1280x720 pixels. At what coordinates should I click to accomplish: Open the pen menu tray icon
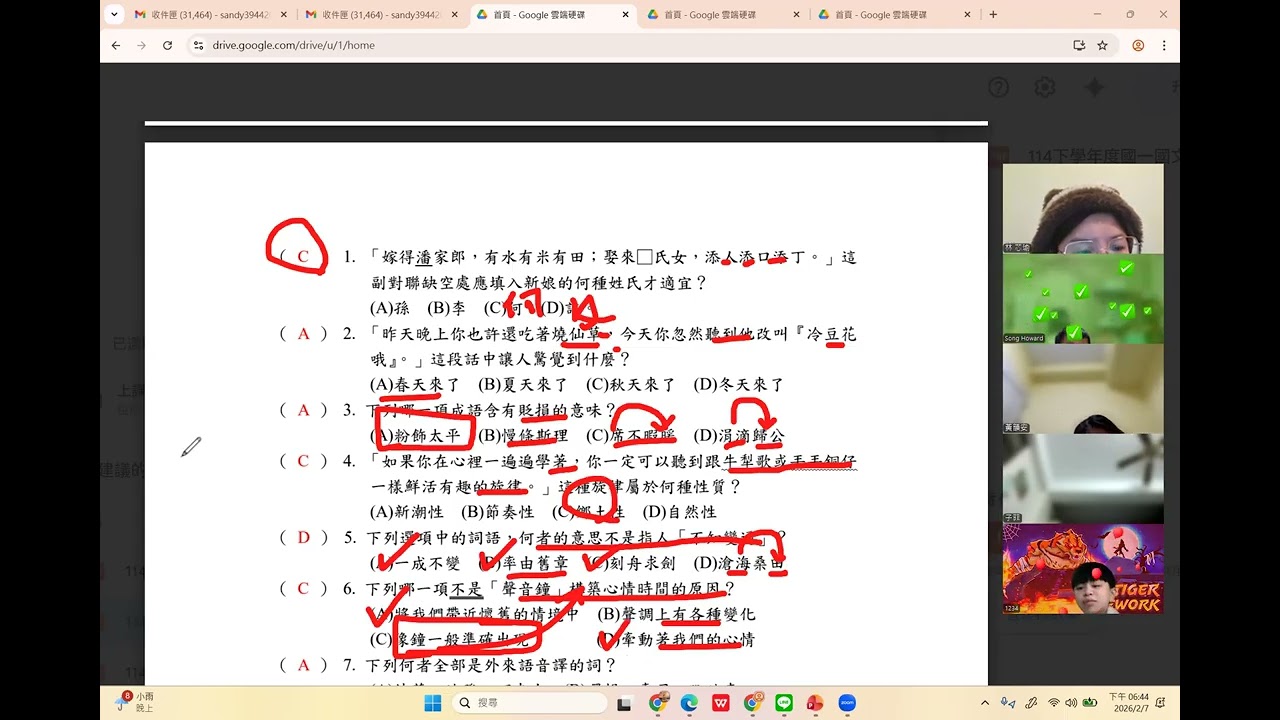click(x=1031, y=703)
